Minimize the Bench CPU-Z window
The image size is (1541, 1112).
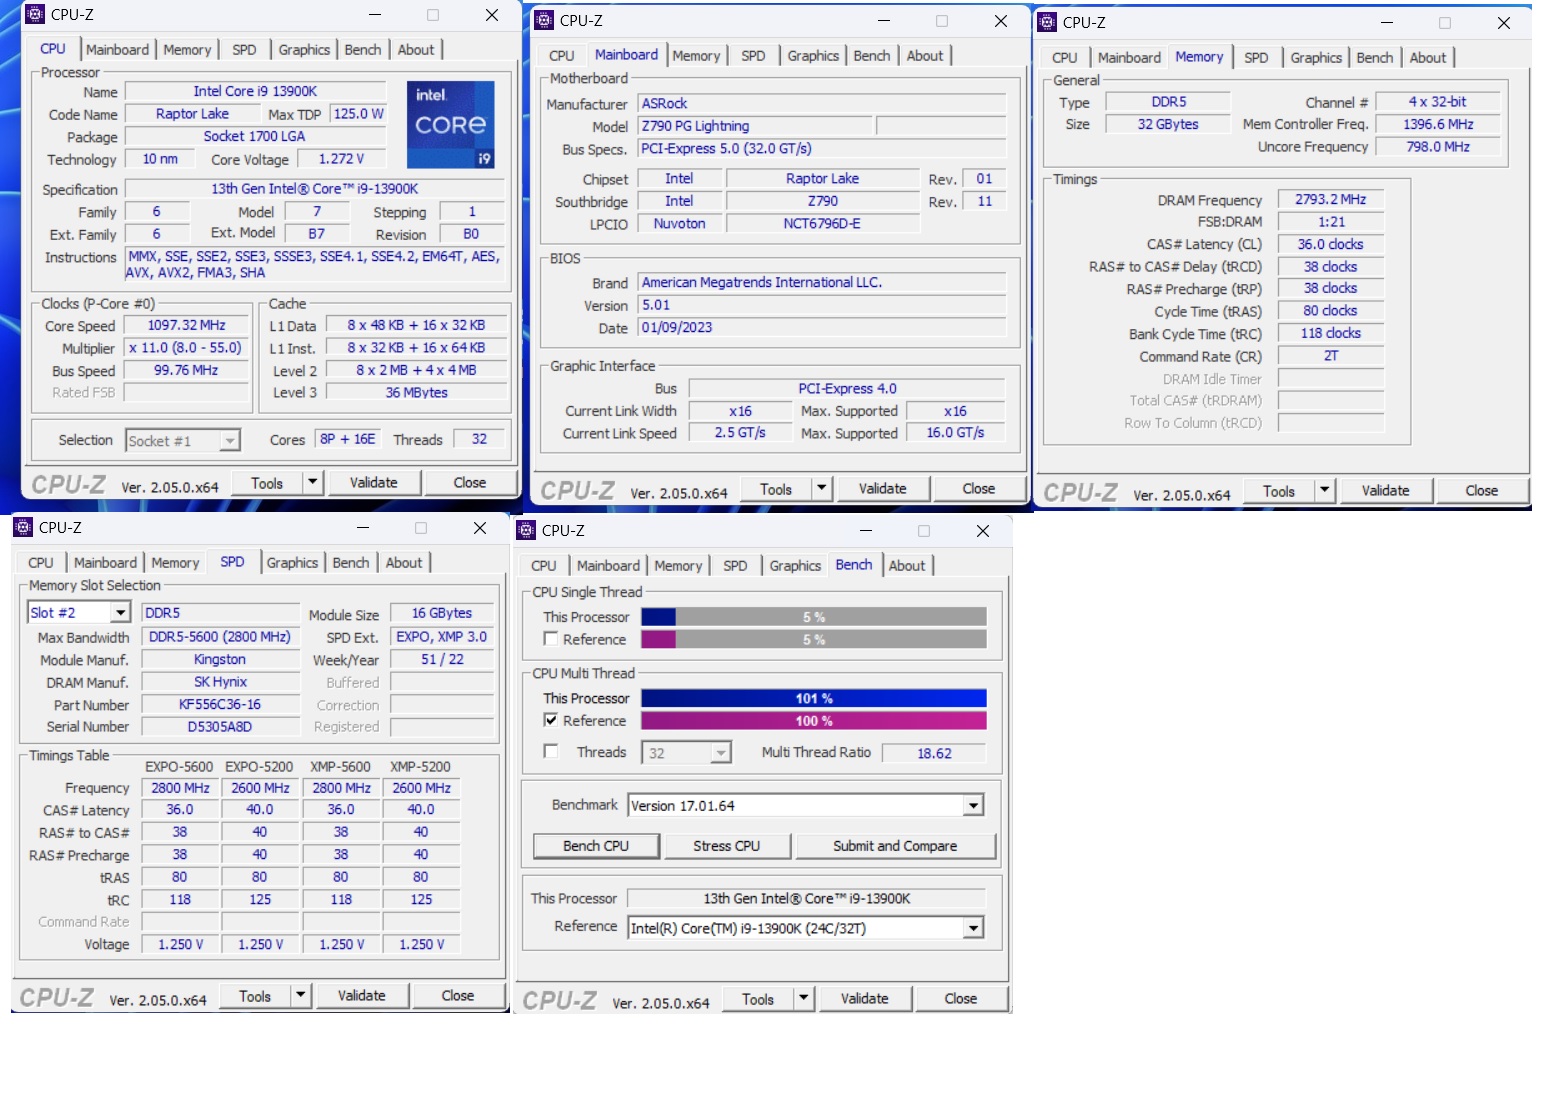click(x=866, y=531)
